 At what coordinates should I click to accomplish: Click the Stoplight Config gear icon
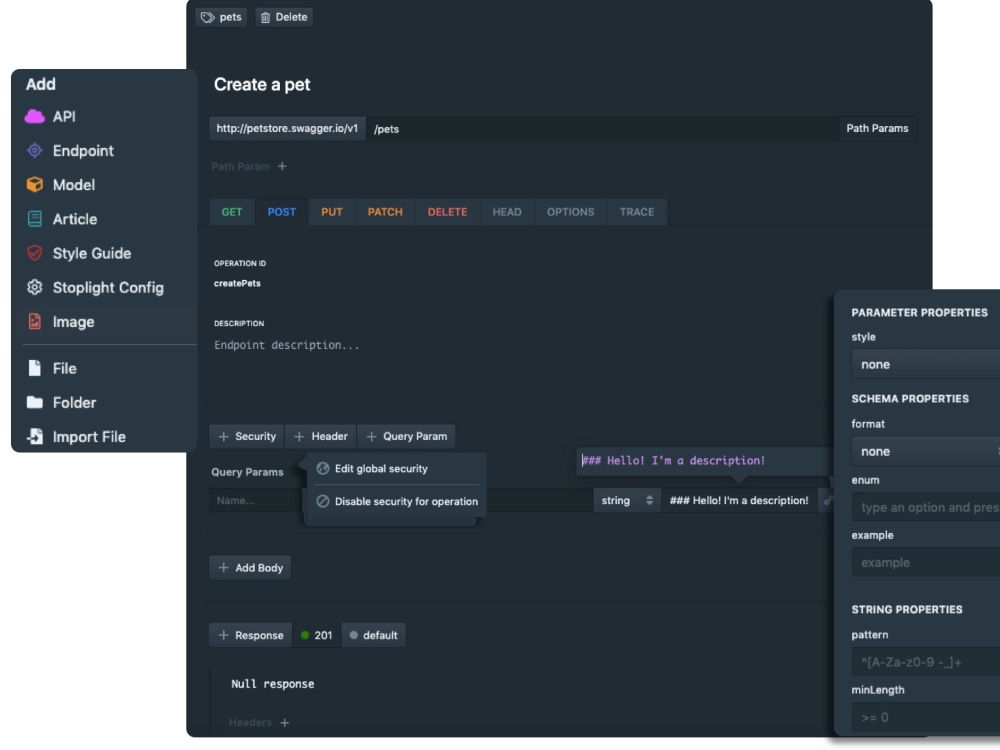(34, 288)
